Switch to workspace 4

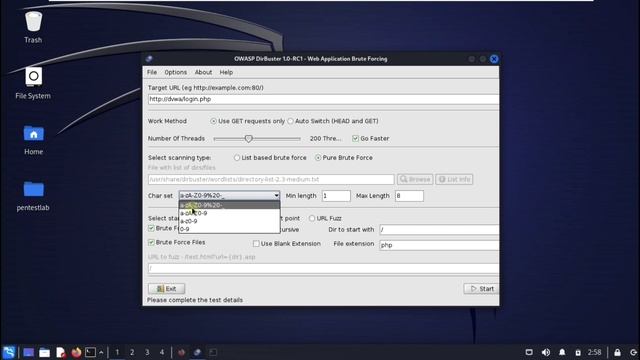click(162, 352)
